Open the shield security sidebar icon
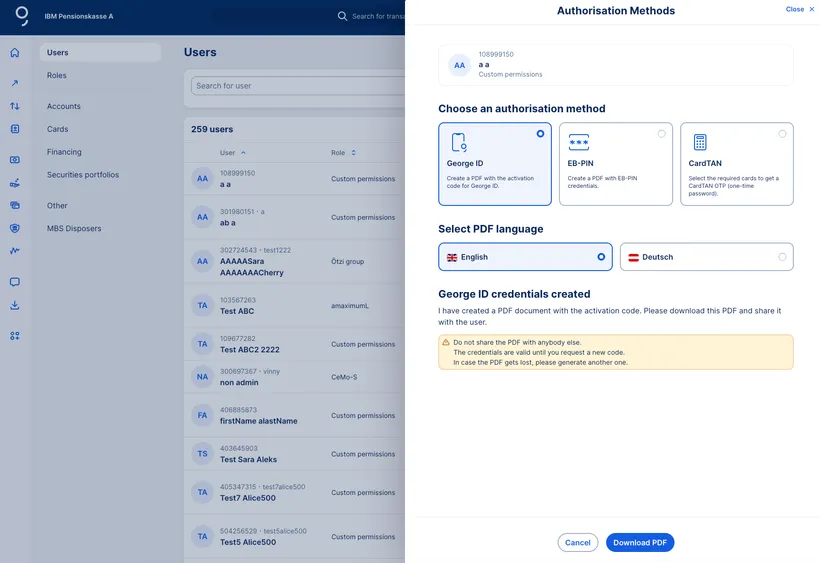The width and height of the screenshot is (820, 563). 15,228
